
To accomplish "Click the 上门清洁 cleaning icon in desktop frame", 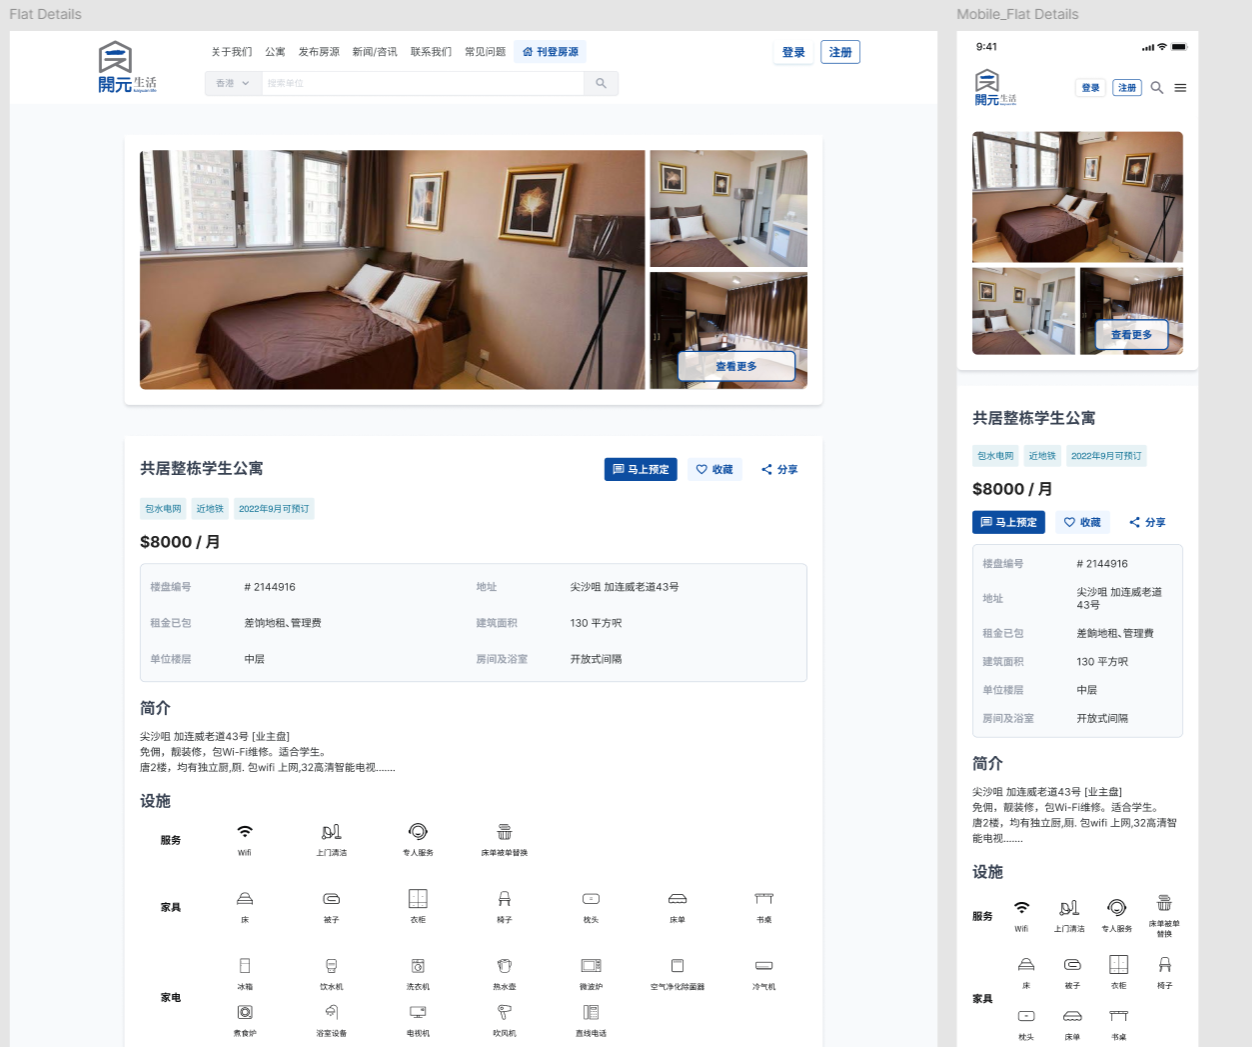I will [x=331, y=832].
